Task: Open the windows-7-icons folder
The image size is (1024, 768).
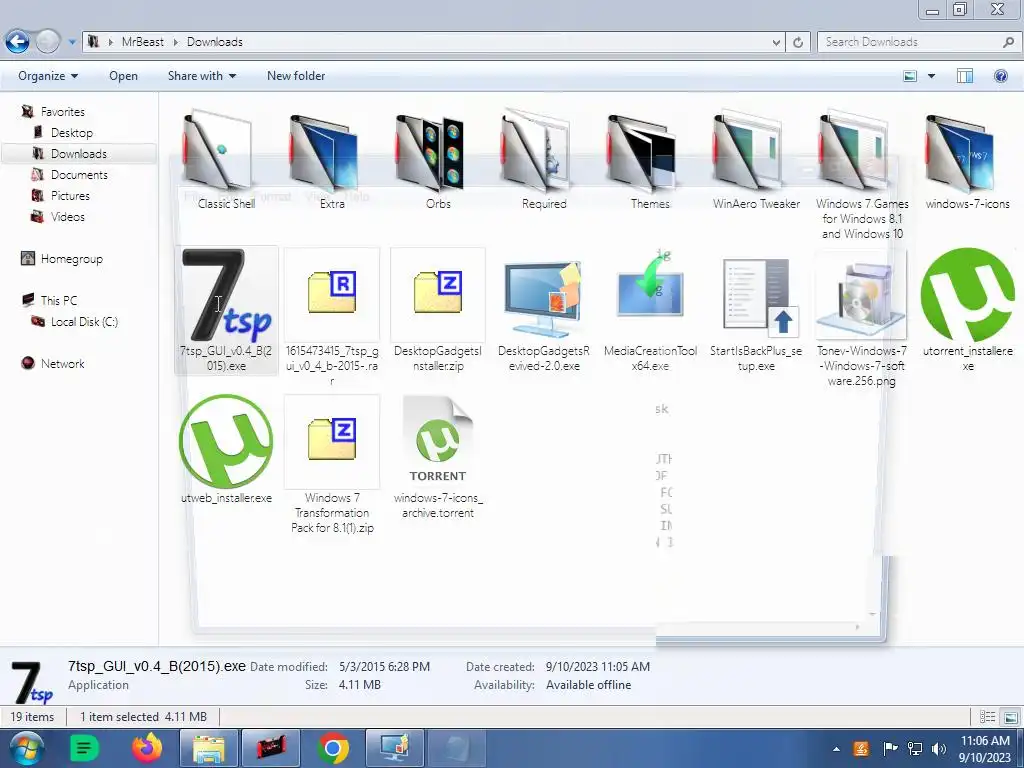Action: coord(968,160)
